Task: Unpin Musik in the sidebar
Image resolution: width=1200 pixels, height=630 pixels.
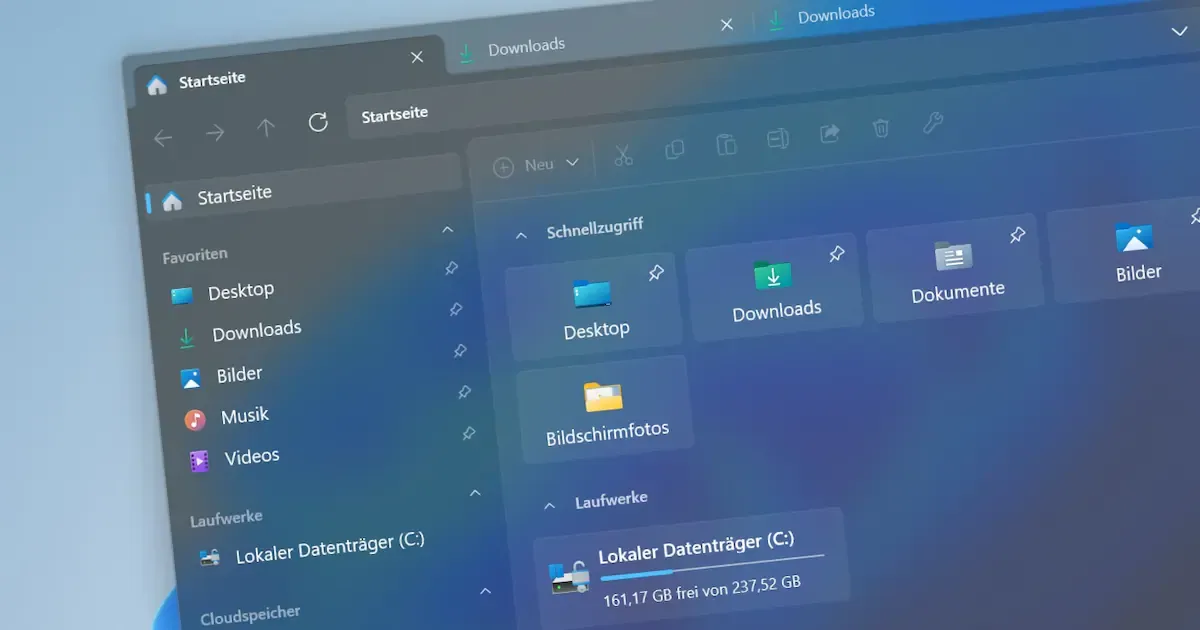Action: (x=464, y=392)
